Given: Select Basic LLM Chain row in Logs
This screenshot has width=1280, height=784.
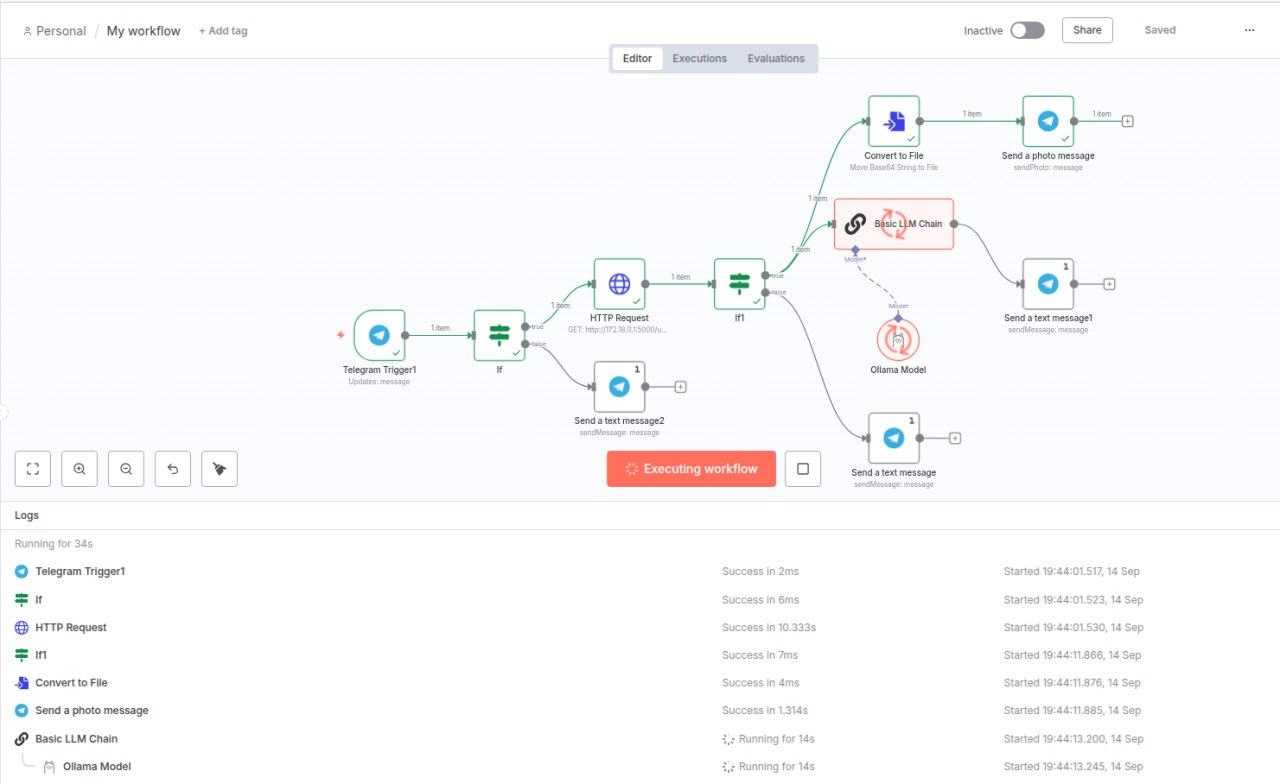Looking at the screenshot, I should pyautogui.click(x=640, y=739).
